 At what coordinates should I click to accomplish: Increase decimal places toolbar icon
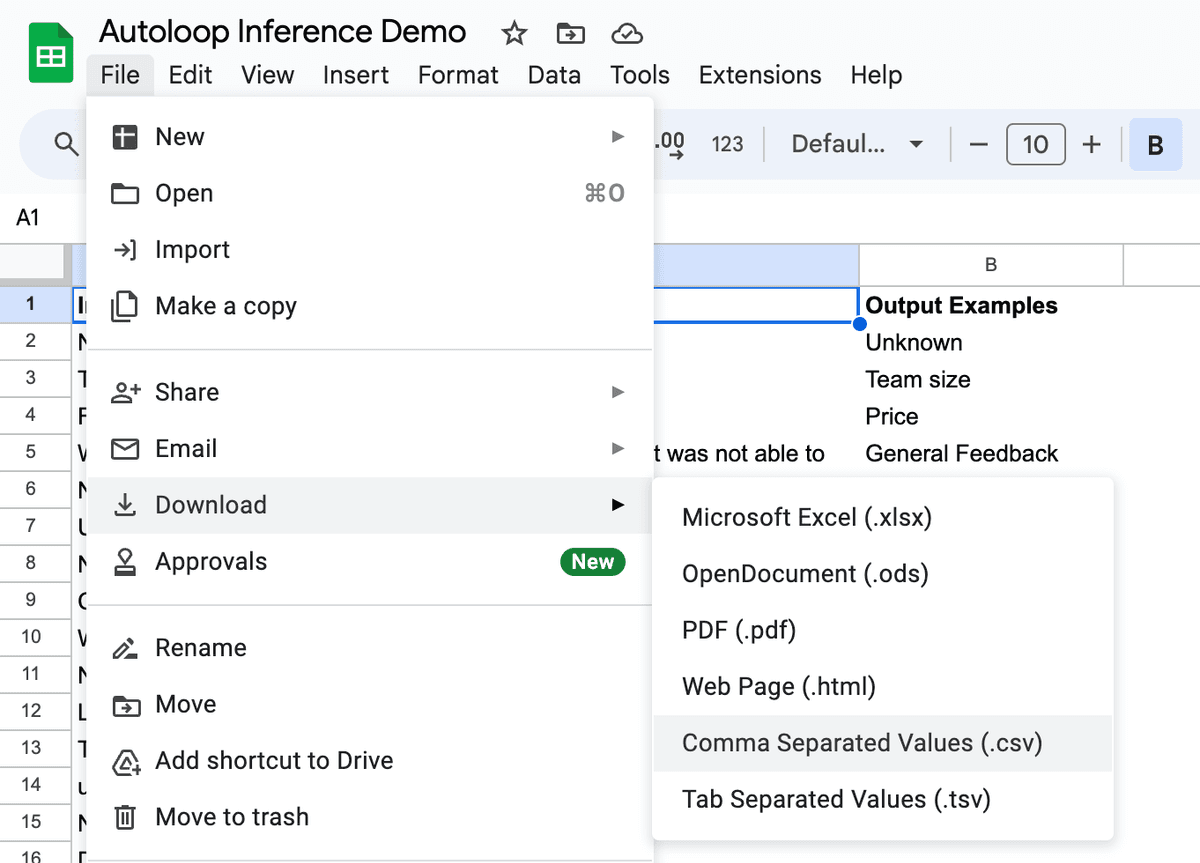[669, 144]
